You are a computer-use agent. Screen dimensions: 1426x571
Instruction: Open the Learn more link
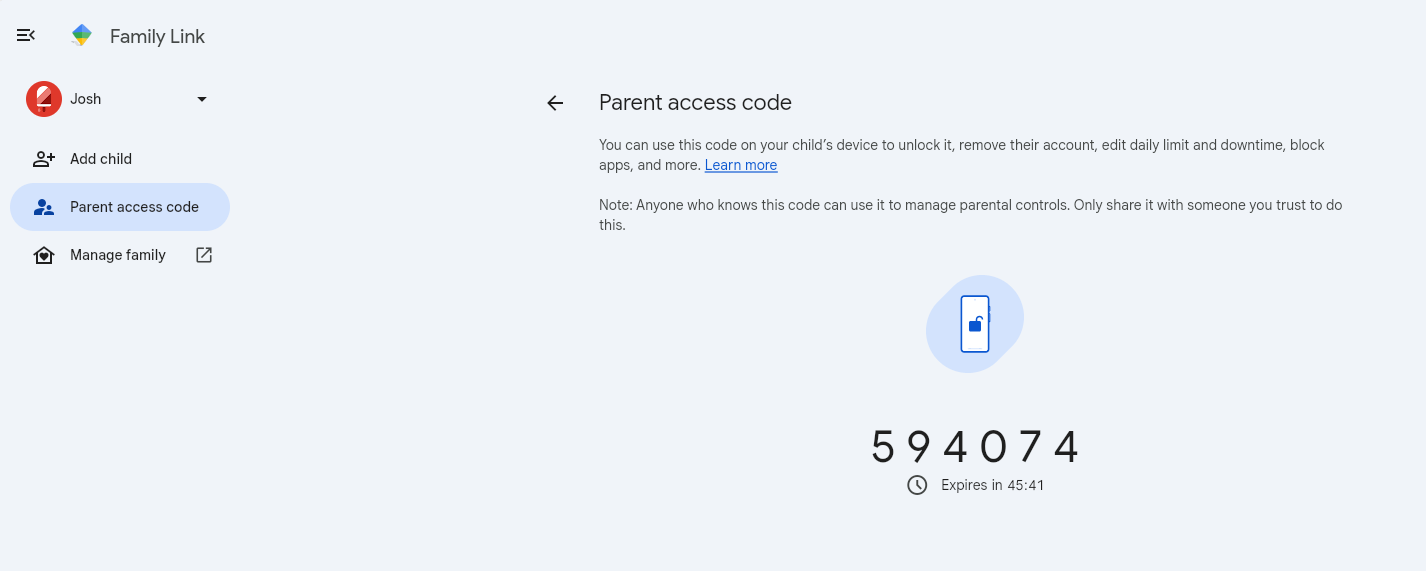pyautogui.click(x=741, y=165)
